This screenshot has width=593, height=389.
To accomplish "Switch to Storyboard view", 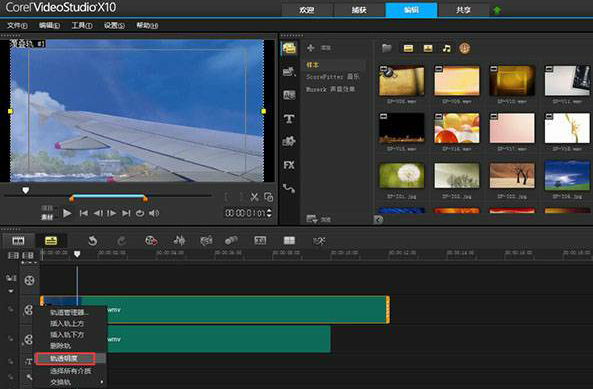I will click(18, 241).
